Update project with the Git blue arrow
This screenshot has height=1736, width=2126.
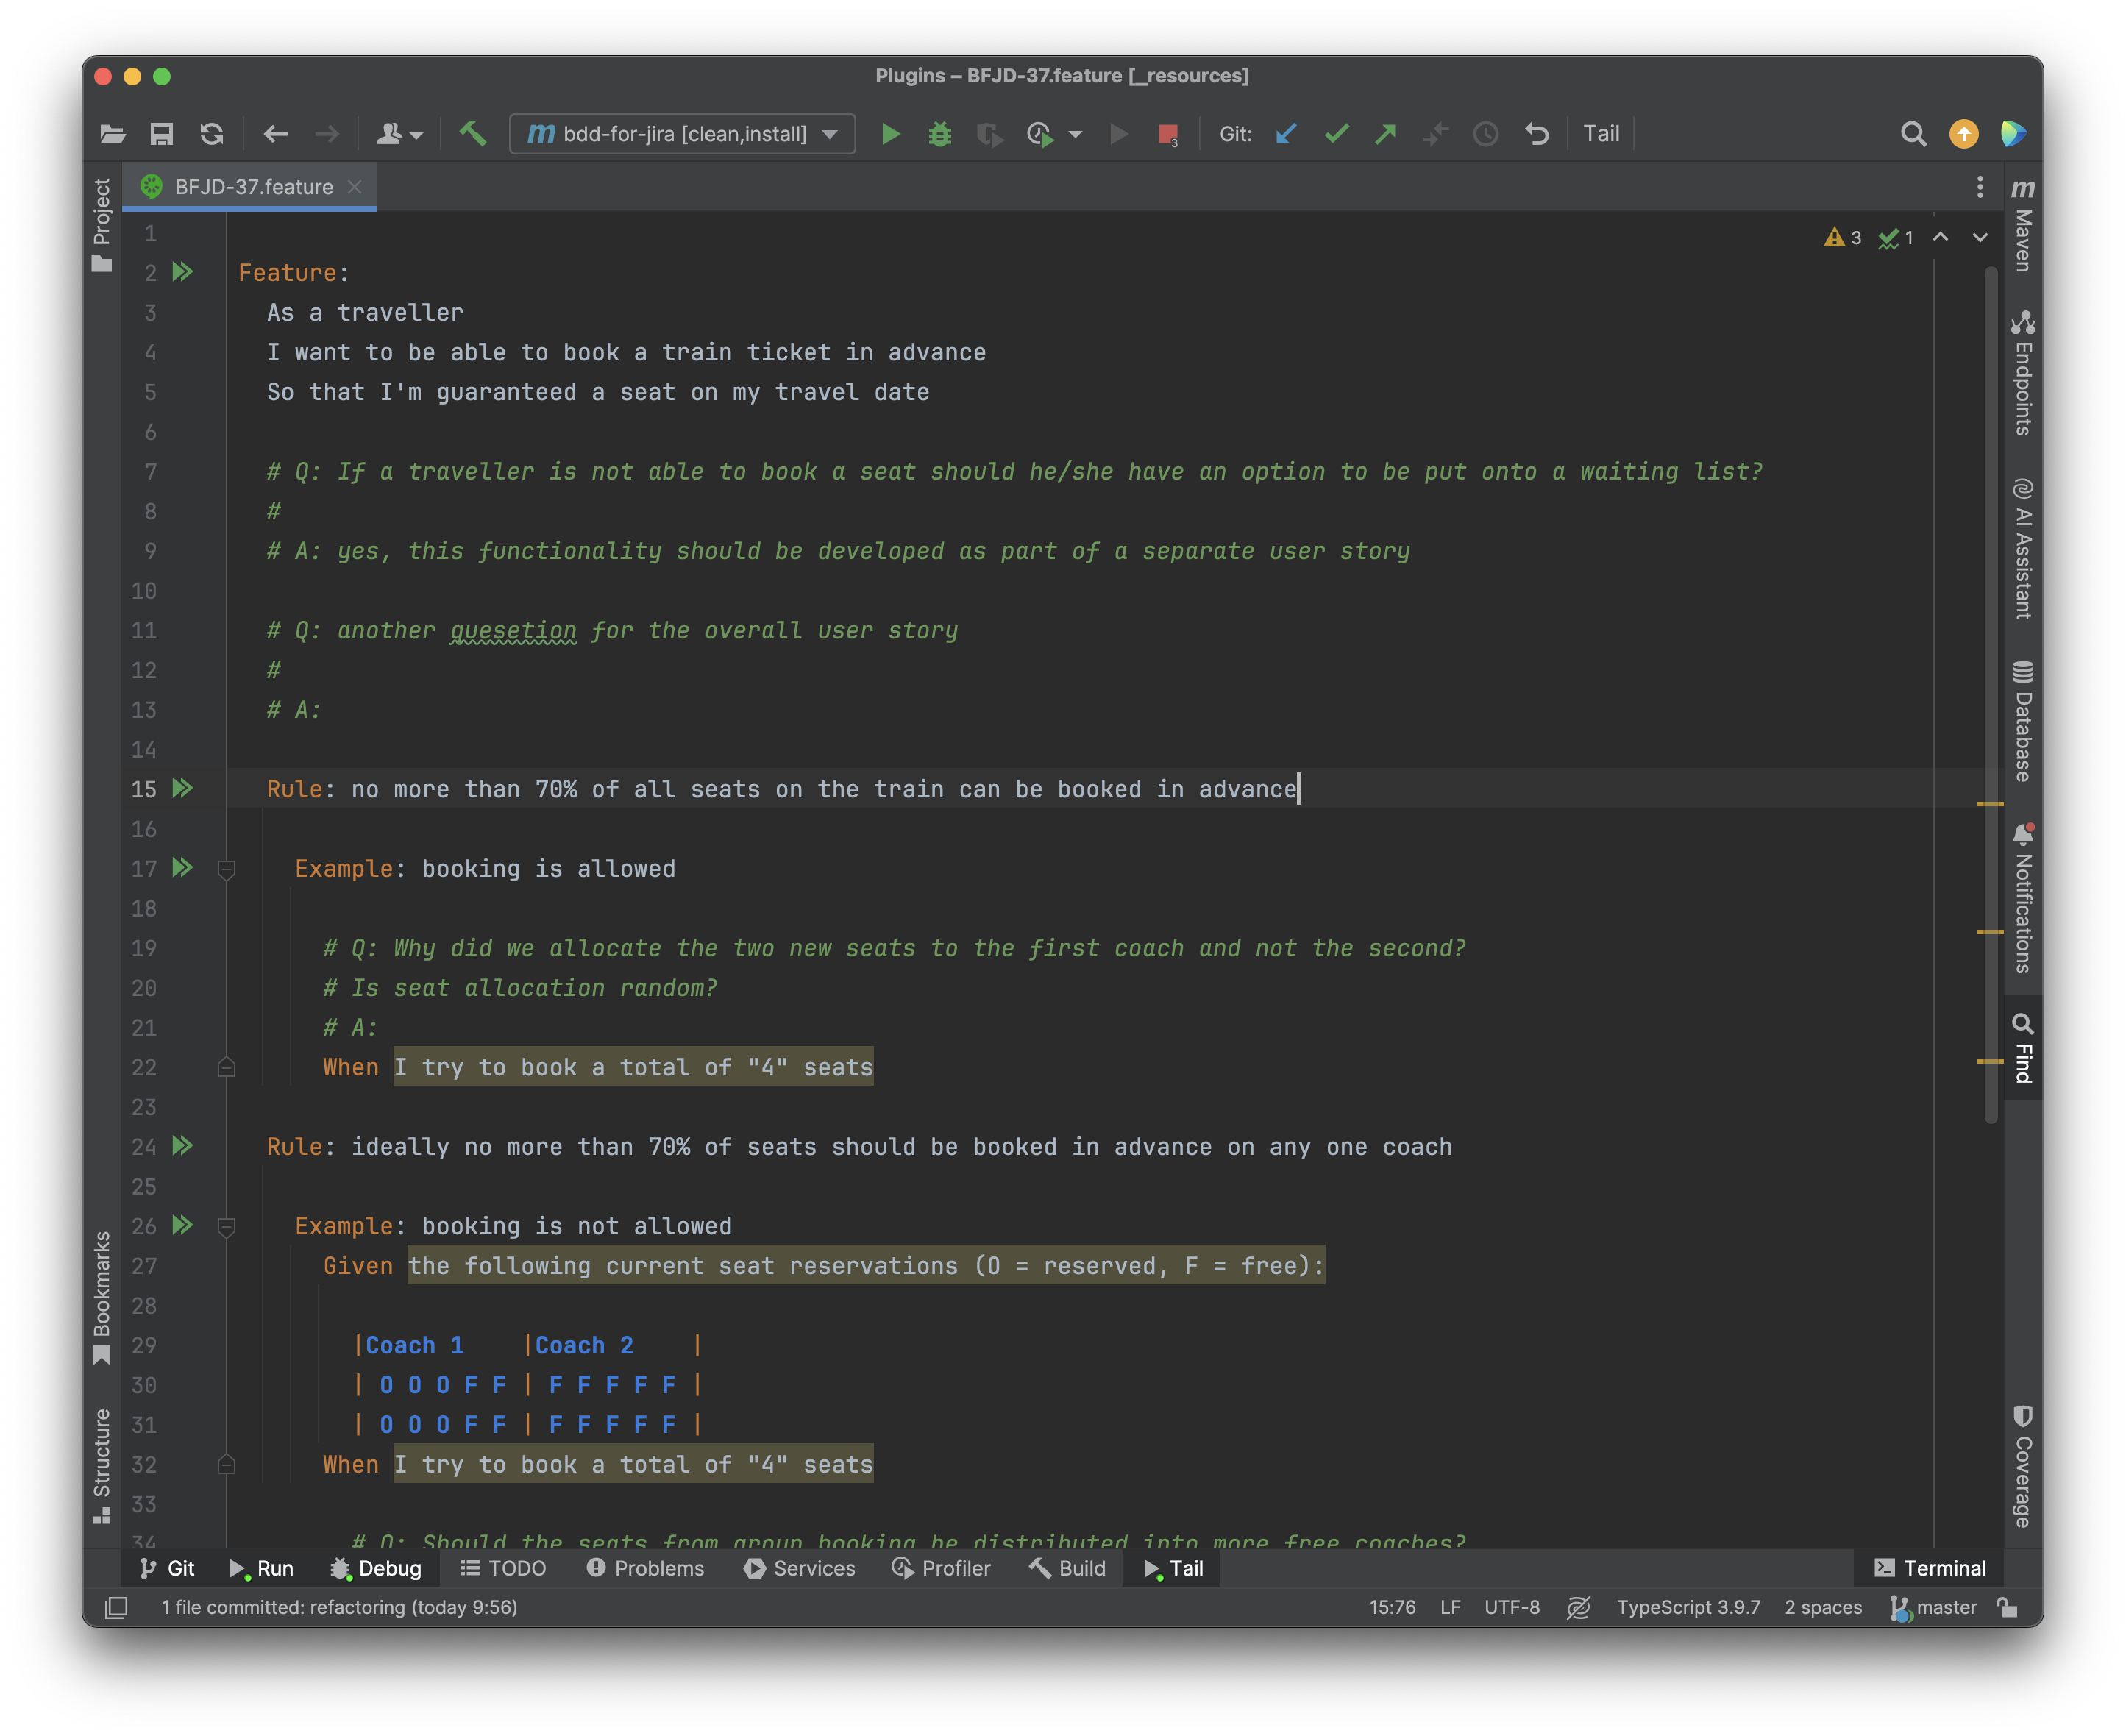[x=1287, y=133]
